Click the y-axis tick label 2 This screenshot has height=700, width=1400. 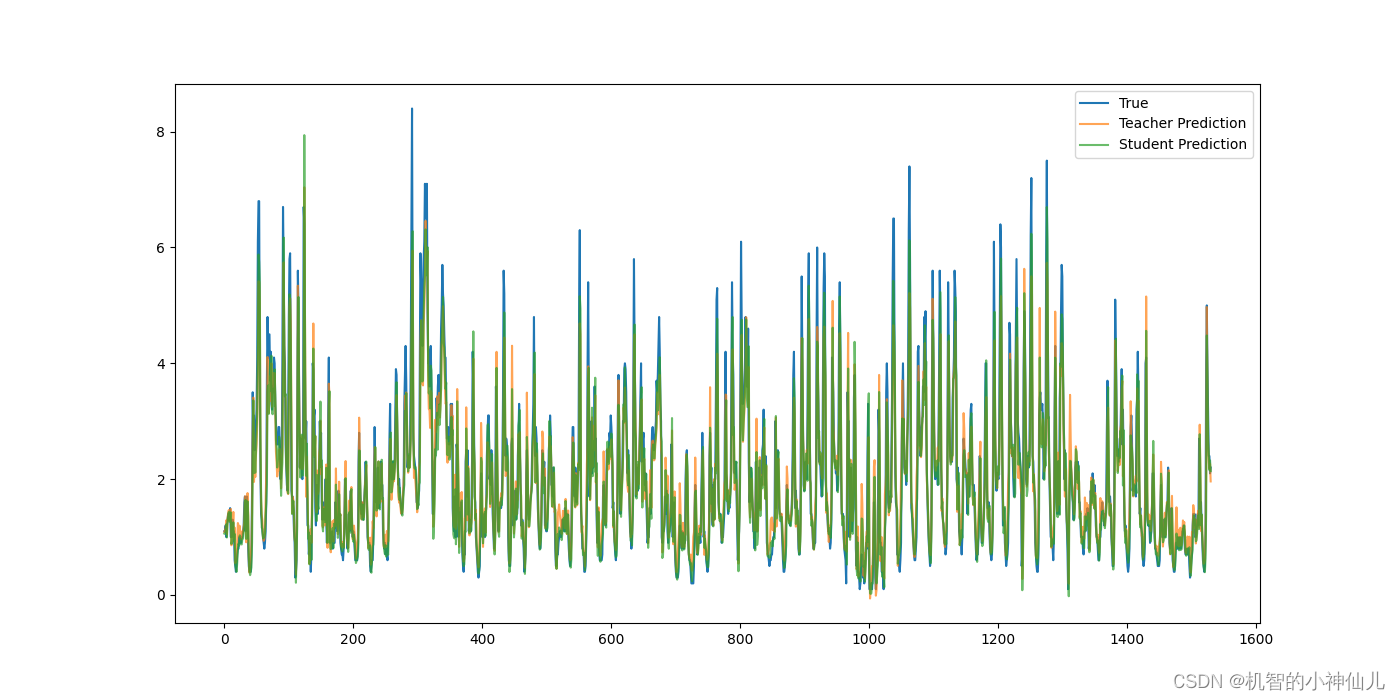[x=160, y=480]
